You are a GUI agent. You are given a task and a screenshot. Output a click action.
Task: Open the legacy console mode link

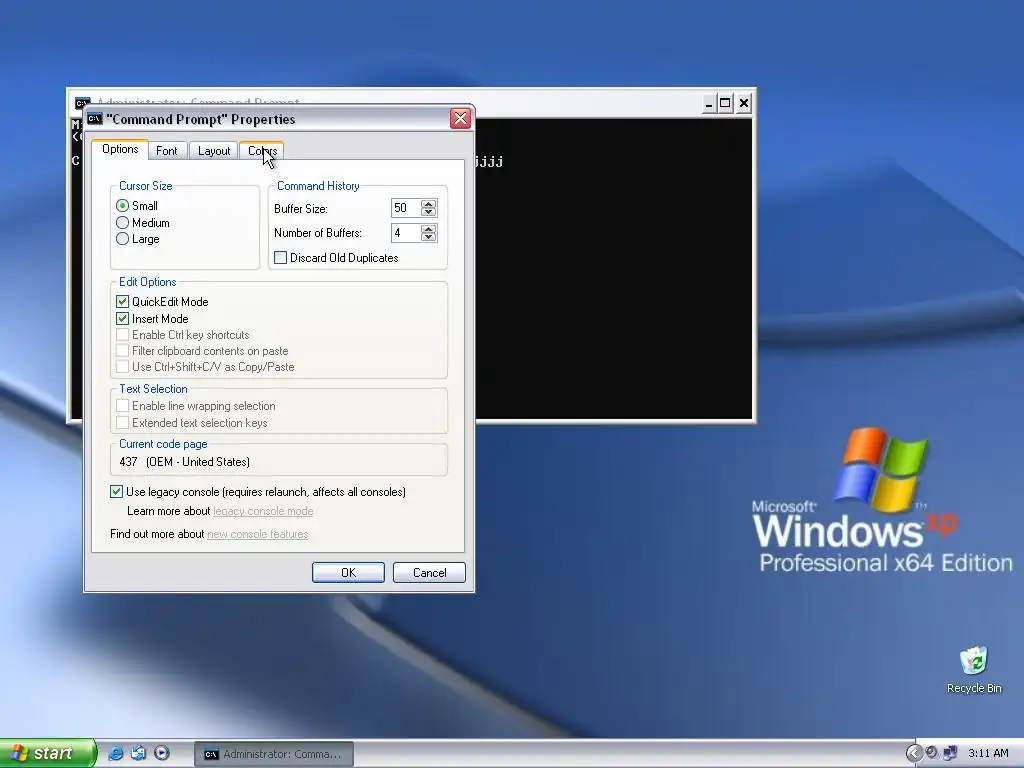(x=263, y=511)
